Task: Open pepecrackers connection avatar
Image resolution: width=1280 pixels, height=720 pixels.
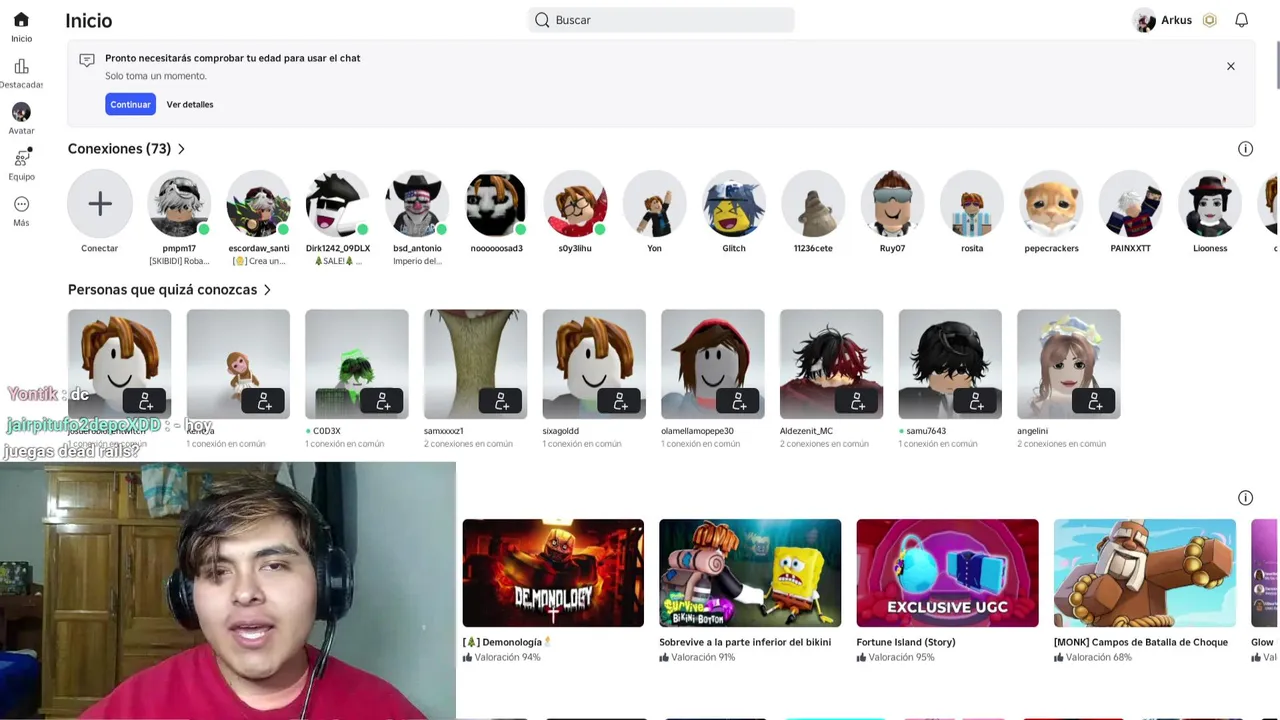Action: coord(1051,204)
